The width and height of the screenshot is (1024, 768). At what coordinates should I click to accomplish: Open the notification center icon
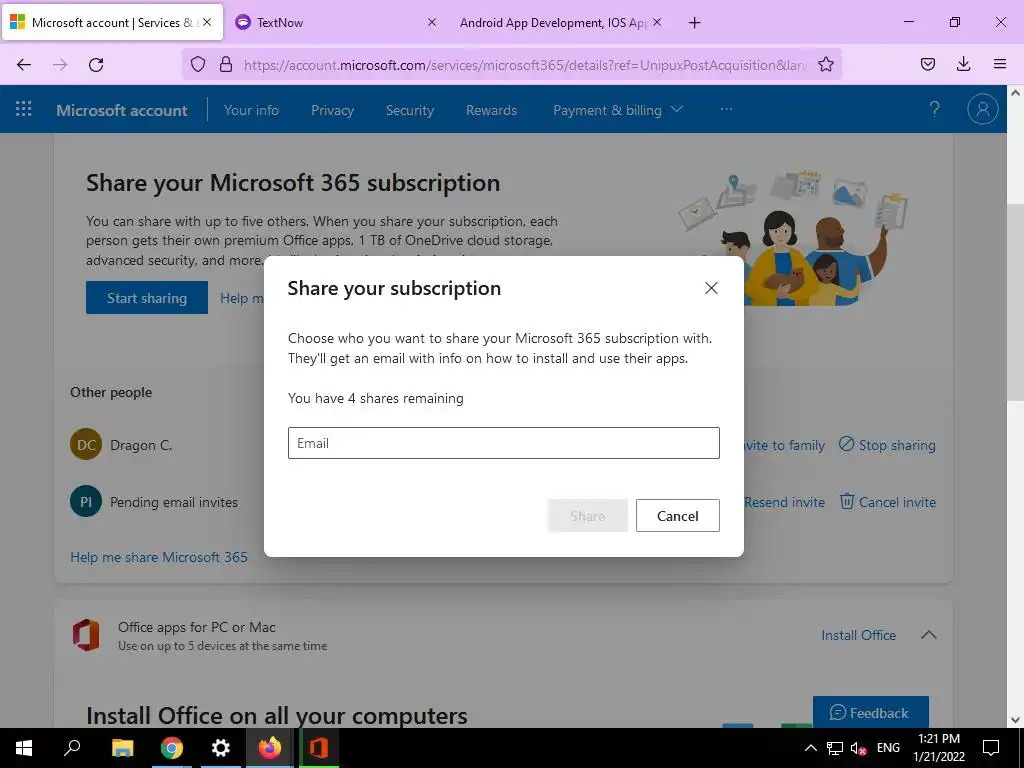pos(991,748)
